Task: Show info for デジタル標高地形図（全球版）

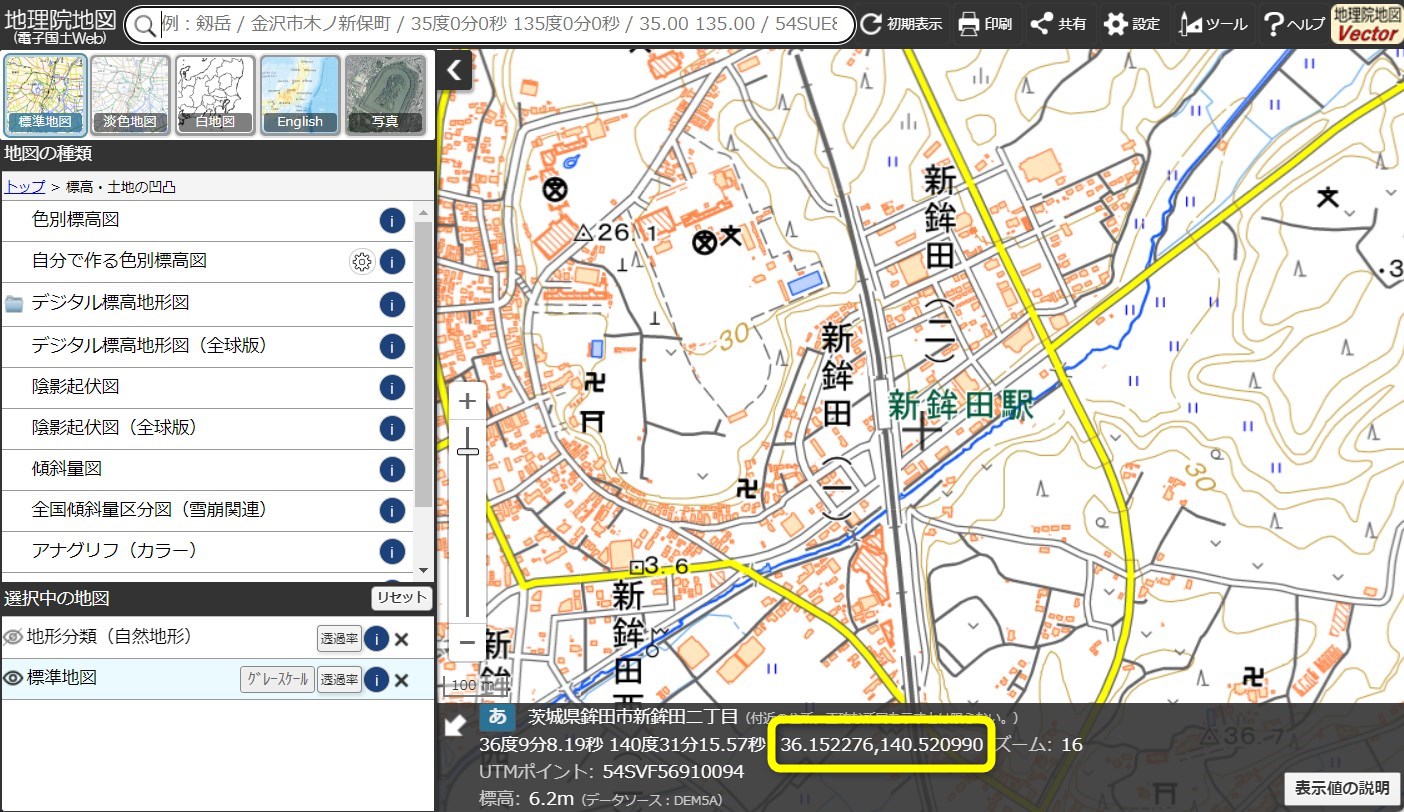Action: tap(392, 346)
